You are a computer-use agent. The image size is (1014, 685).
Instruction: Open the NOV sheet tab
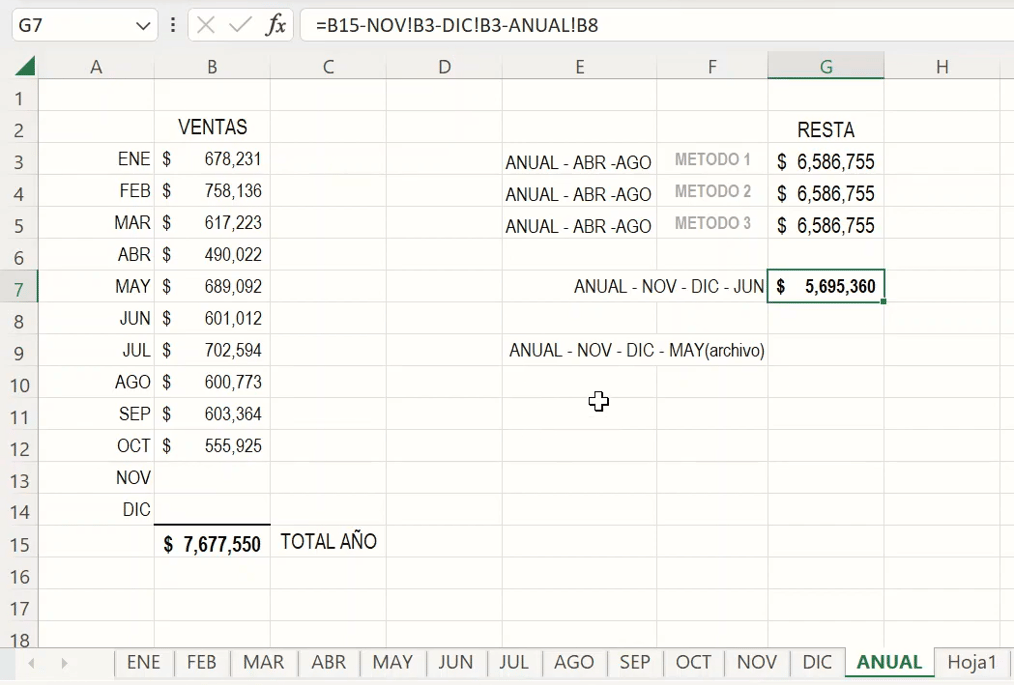757,662
